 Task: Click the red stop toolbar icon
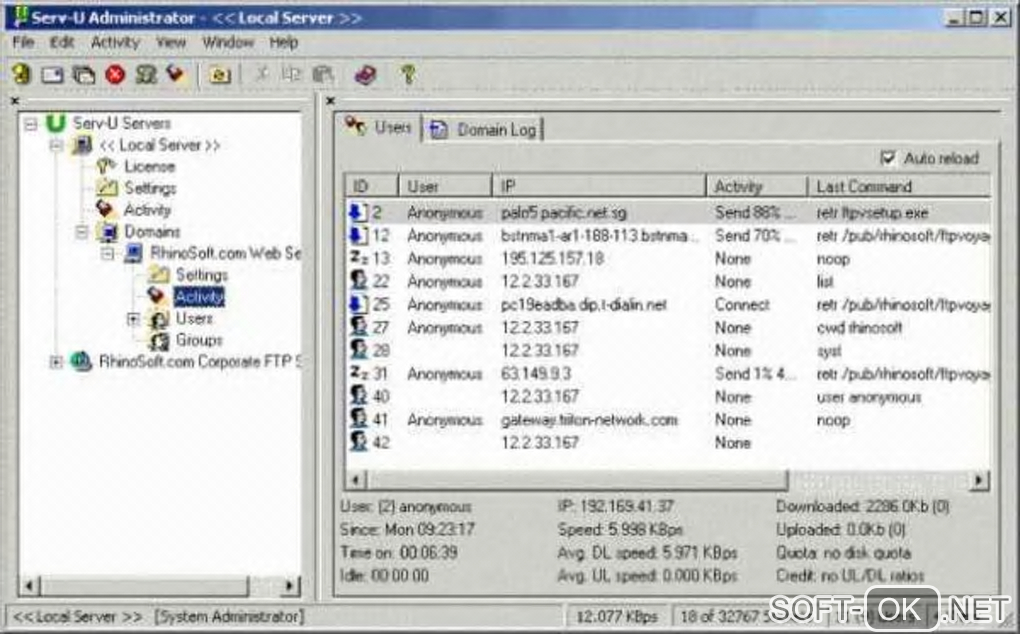point(115,75)
